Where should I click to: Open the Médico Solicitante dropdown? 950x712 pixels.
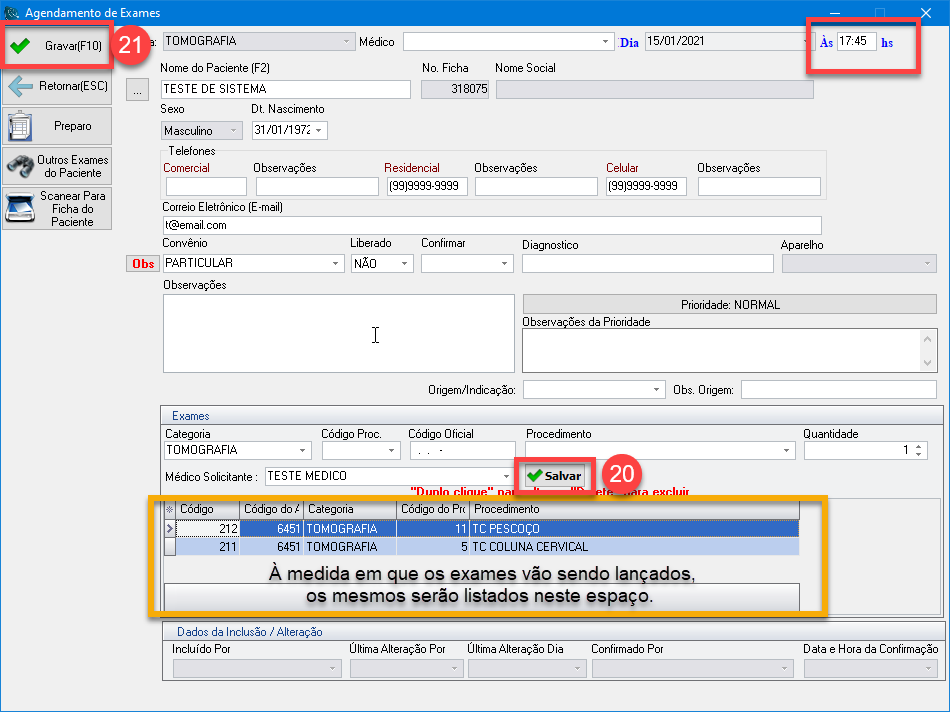pos(506,476)
